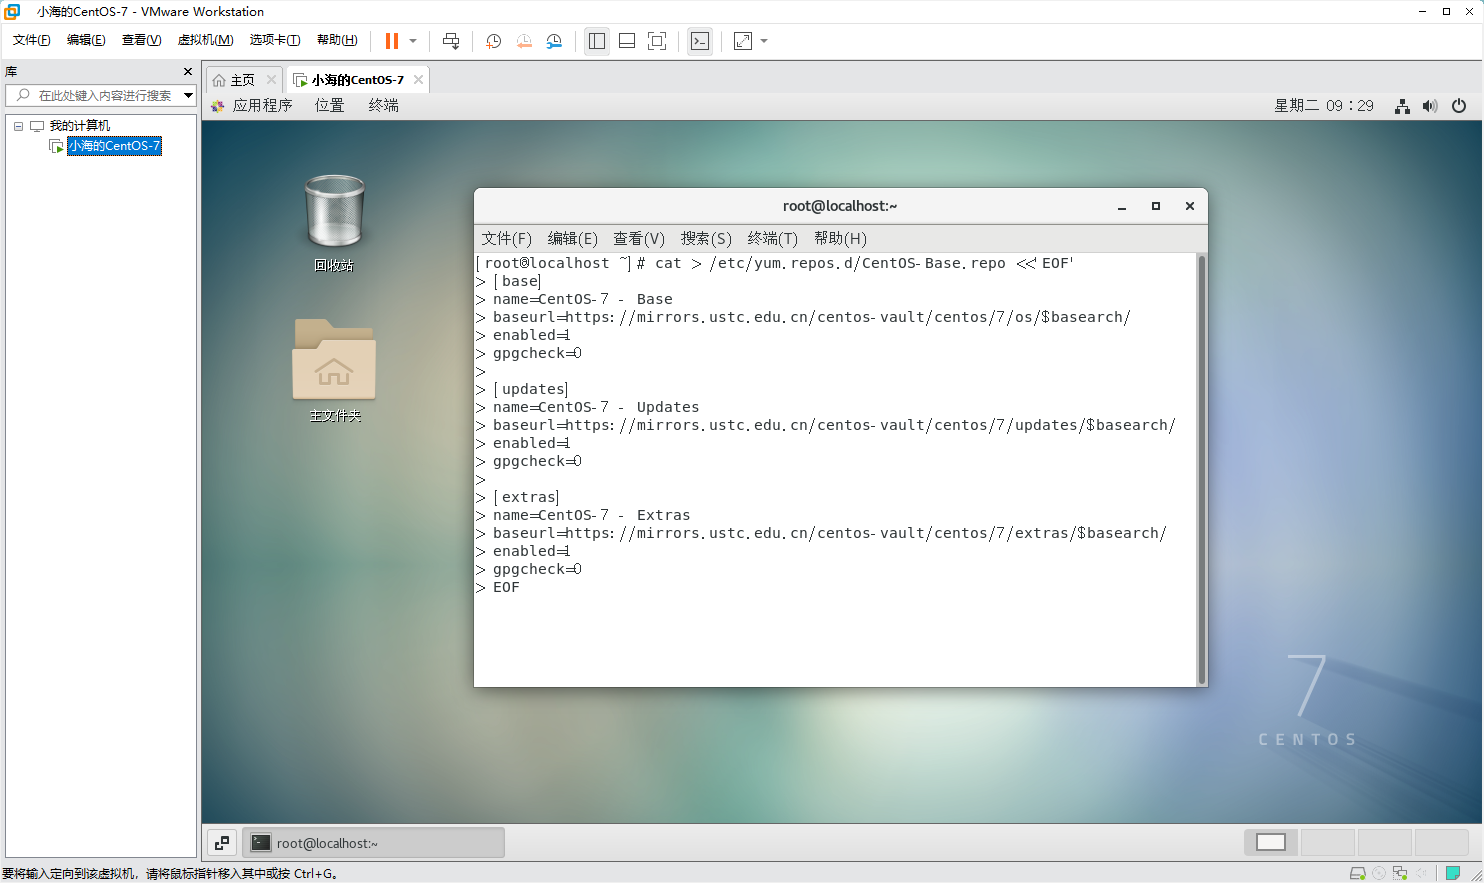Click the show desktop button in the bottom panel
The image size is (1484, 883).
pyautogui.click(x=222, y=843)
